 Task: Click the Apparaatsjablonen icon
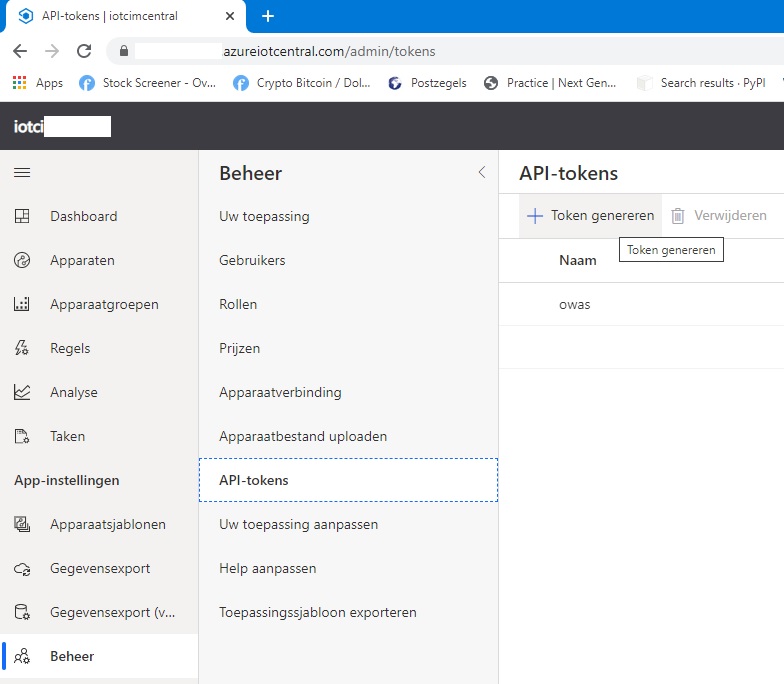pyautogui.click(x=22, y=524)
